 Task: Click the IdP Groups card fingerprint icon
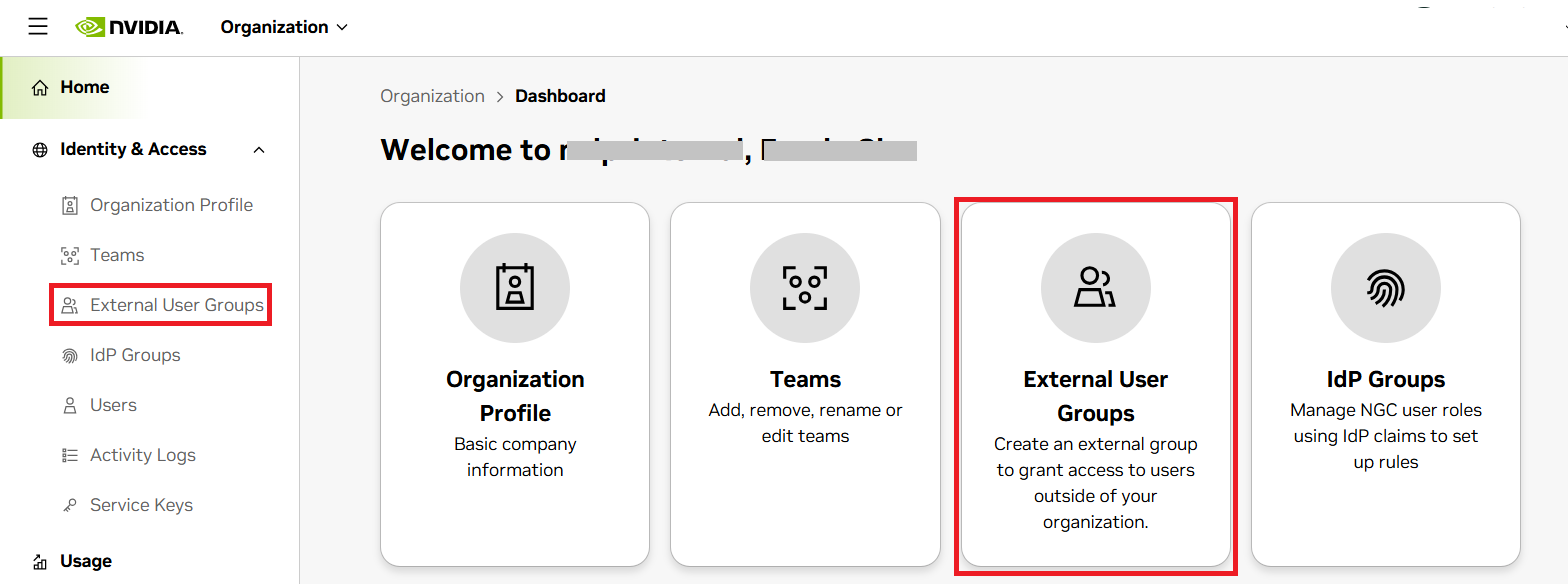pyautogui.click(x=1386, y=288)
